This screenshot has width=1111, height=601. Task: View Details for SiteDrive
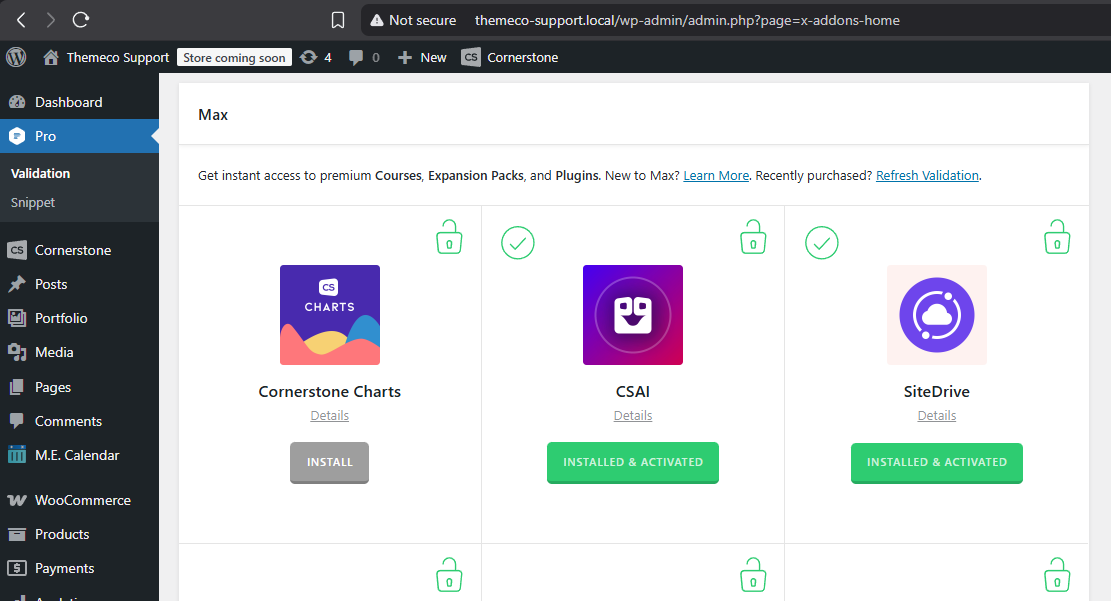936,415
